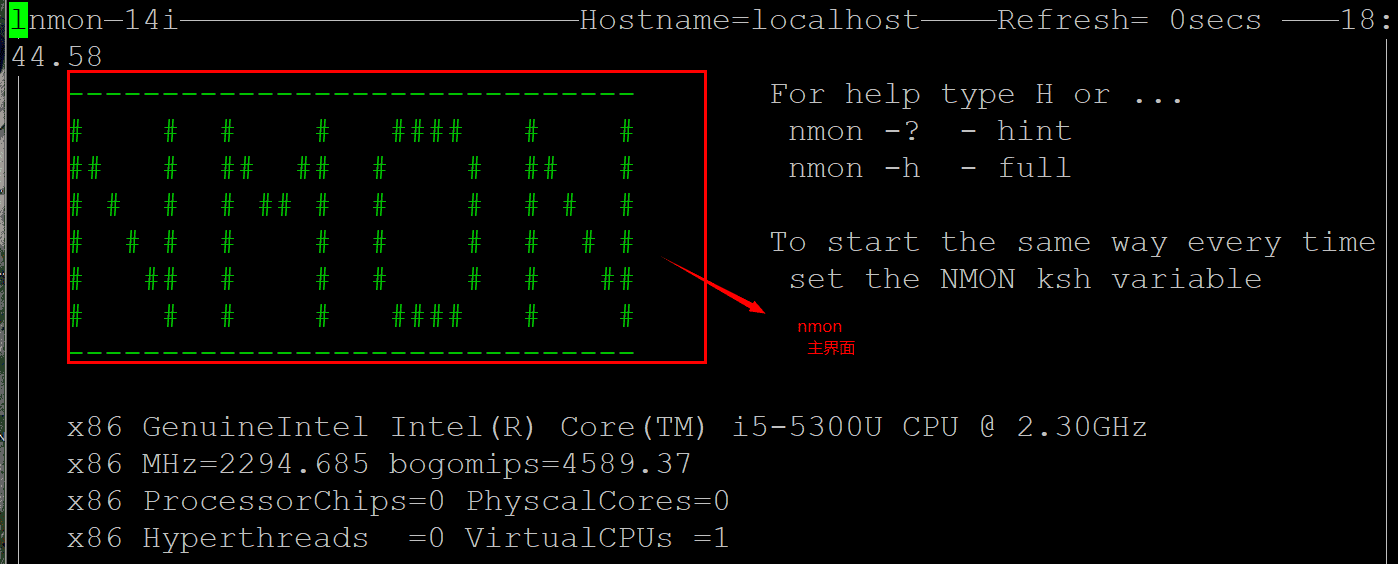Click the red "nmon" annotation label
Screen dimensions: 1399x564
(819, 327)
